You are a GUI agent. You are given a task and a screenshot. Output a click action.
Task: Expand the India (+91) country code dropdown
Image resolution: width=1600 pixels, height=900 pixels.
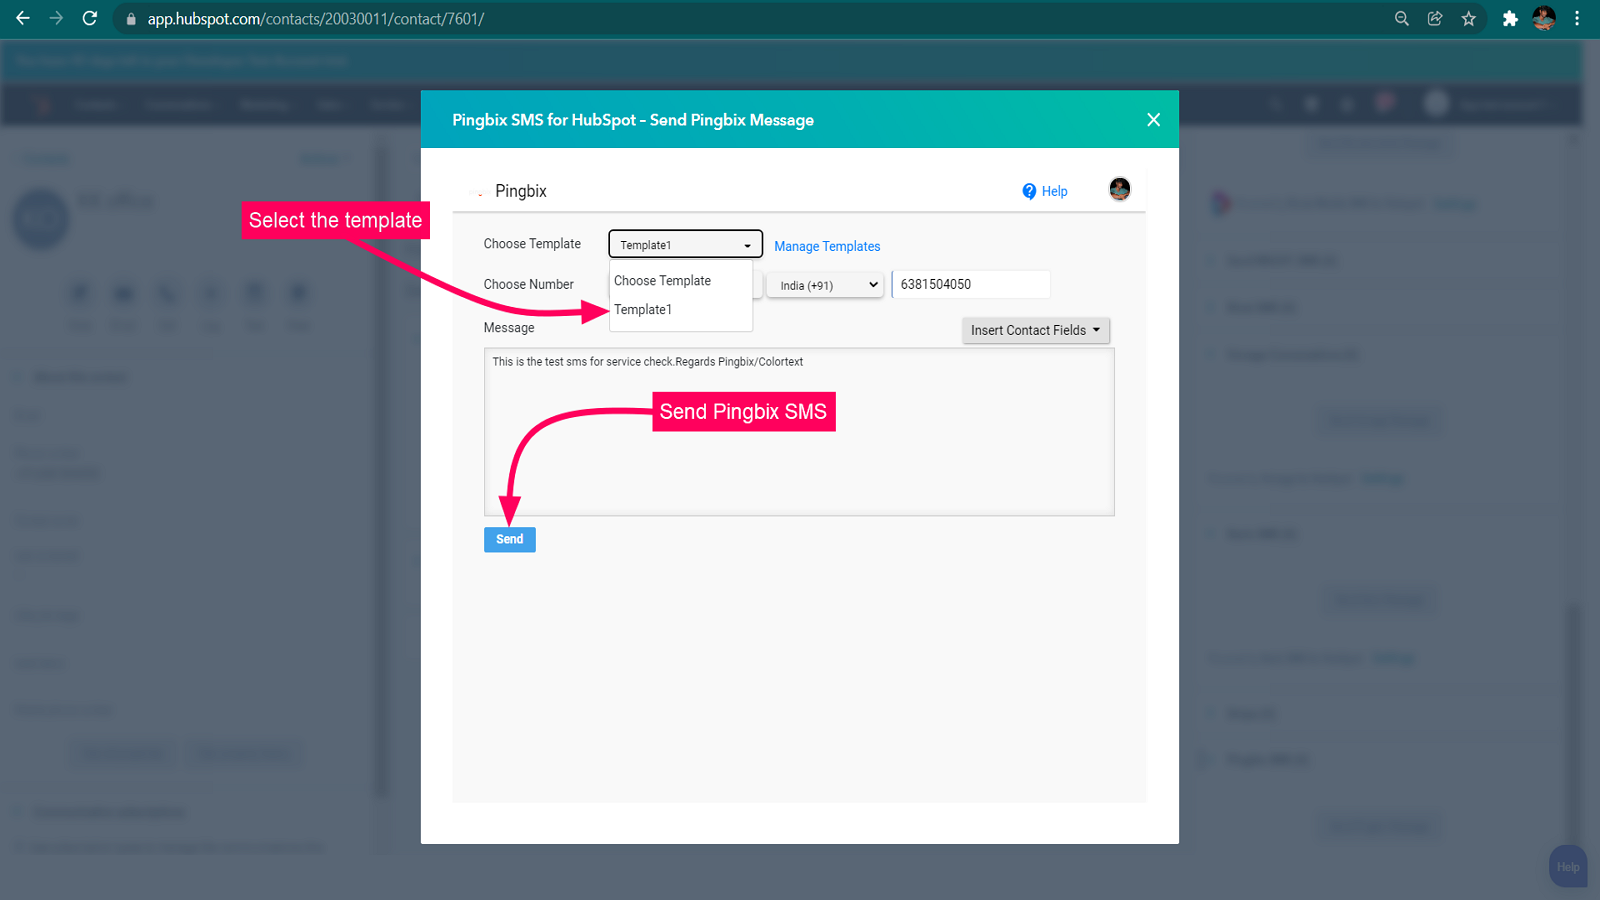pyautogui.click(x=826, y=285)
